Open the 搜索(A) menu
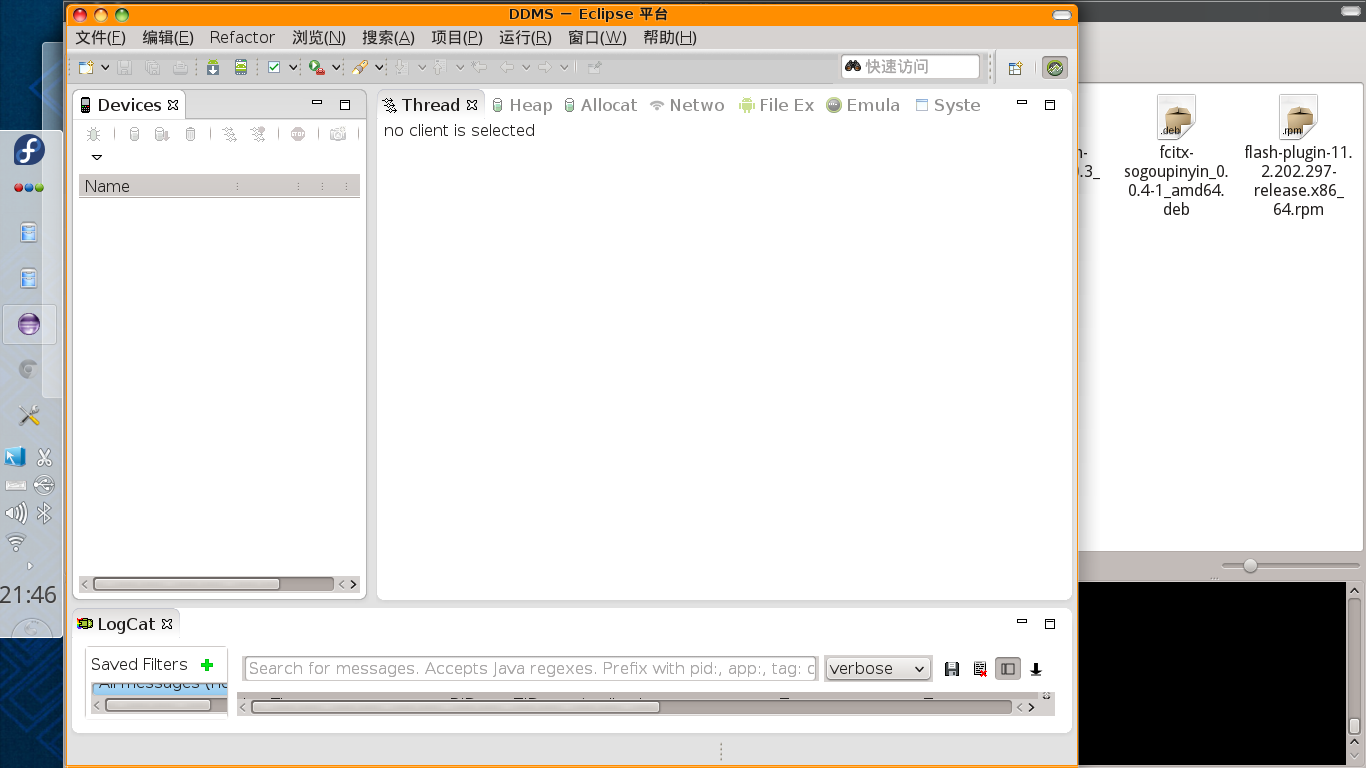This screenshot has height=768, width=1366. point(388,38)
